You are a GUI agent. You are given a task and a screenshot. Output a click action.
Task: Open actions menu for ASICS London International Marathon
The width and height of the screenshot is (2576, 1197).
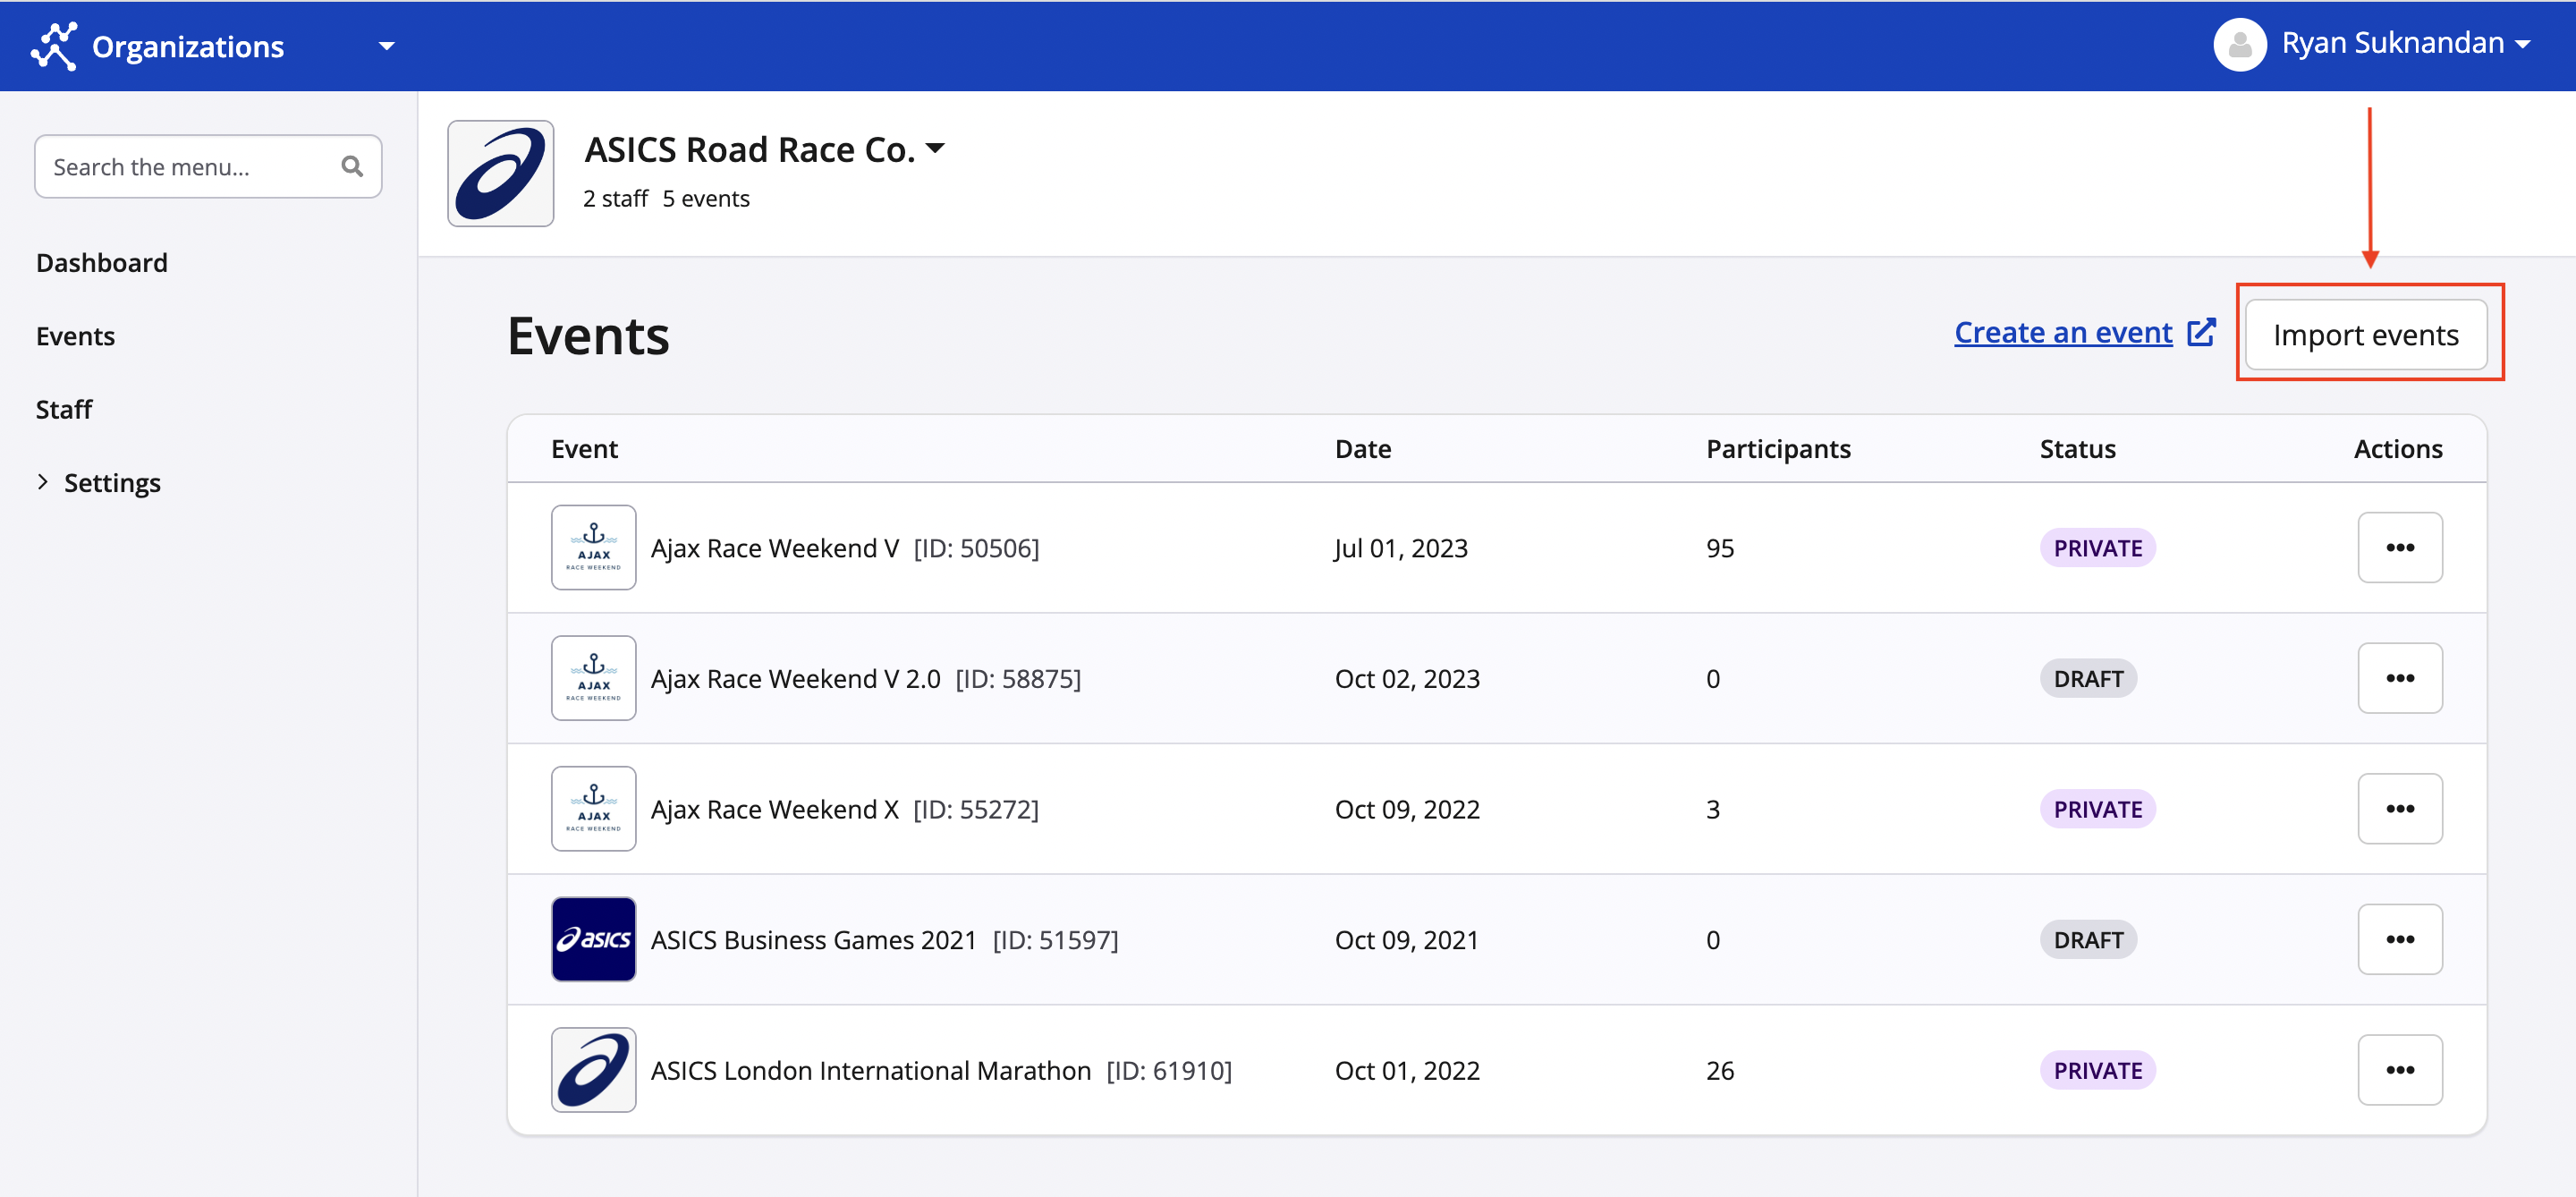[2400, 1070]
